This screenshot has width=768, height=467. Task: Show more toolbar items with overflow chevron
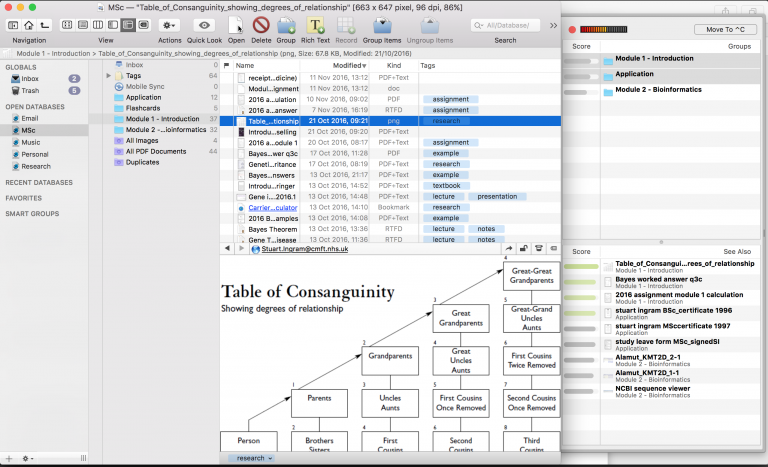(553, 25)
